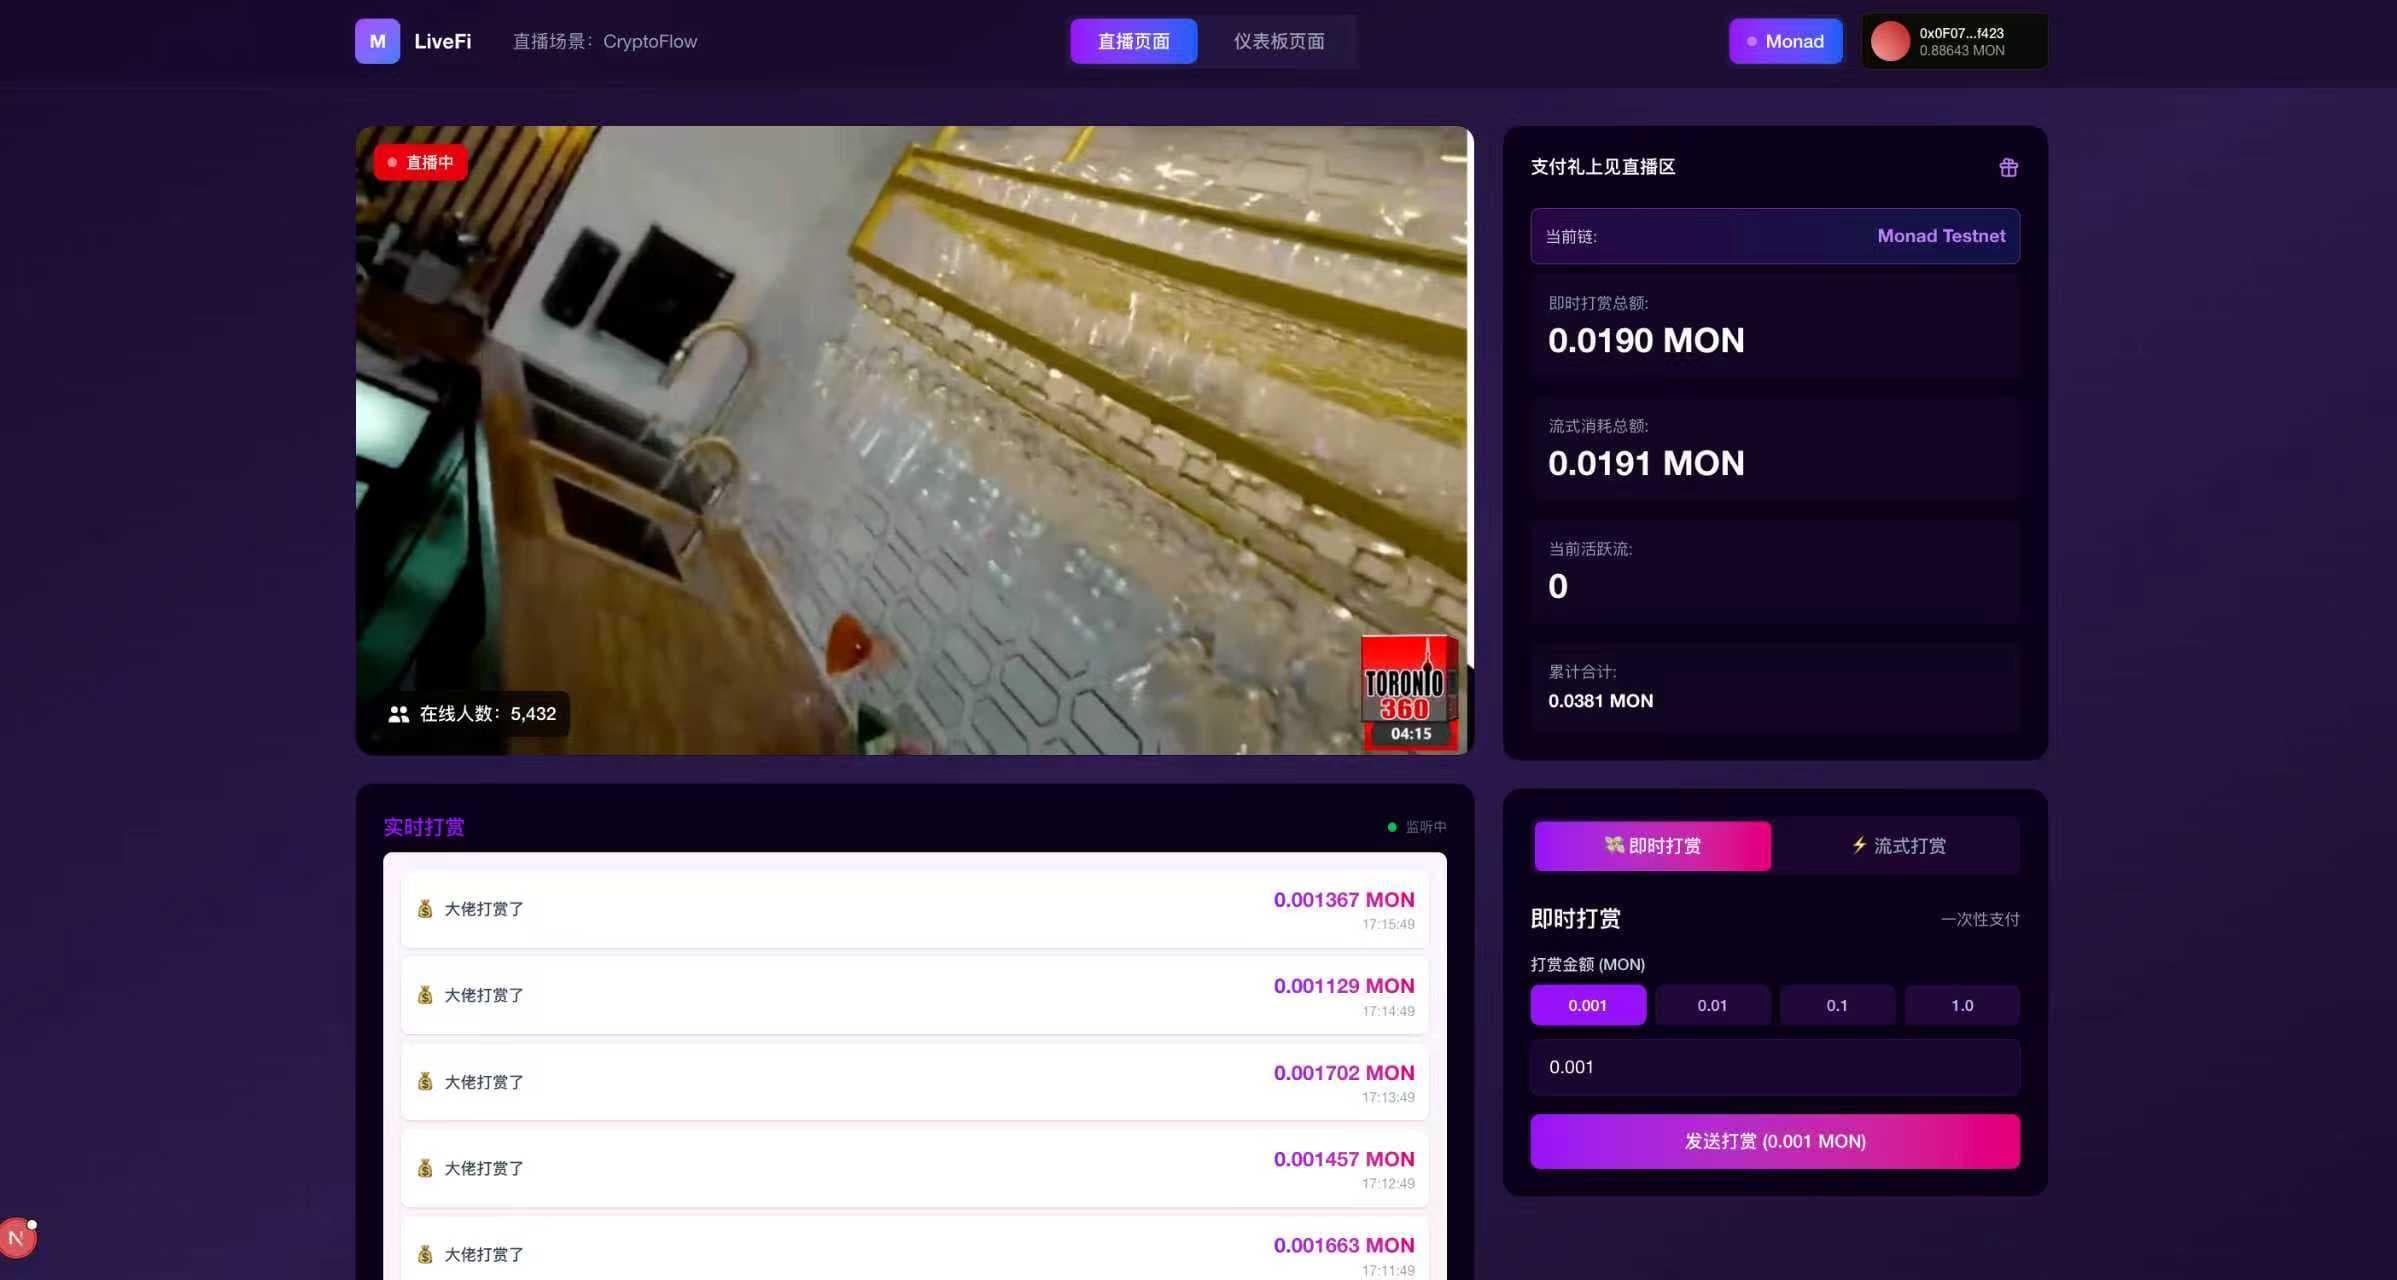Click the red 直播中 live badge
This screenshot has width=2397, height=1280.
point(421,162)
